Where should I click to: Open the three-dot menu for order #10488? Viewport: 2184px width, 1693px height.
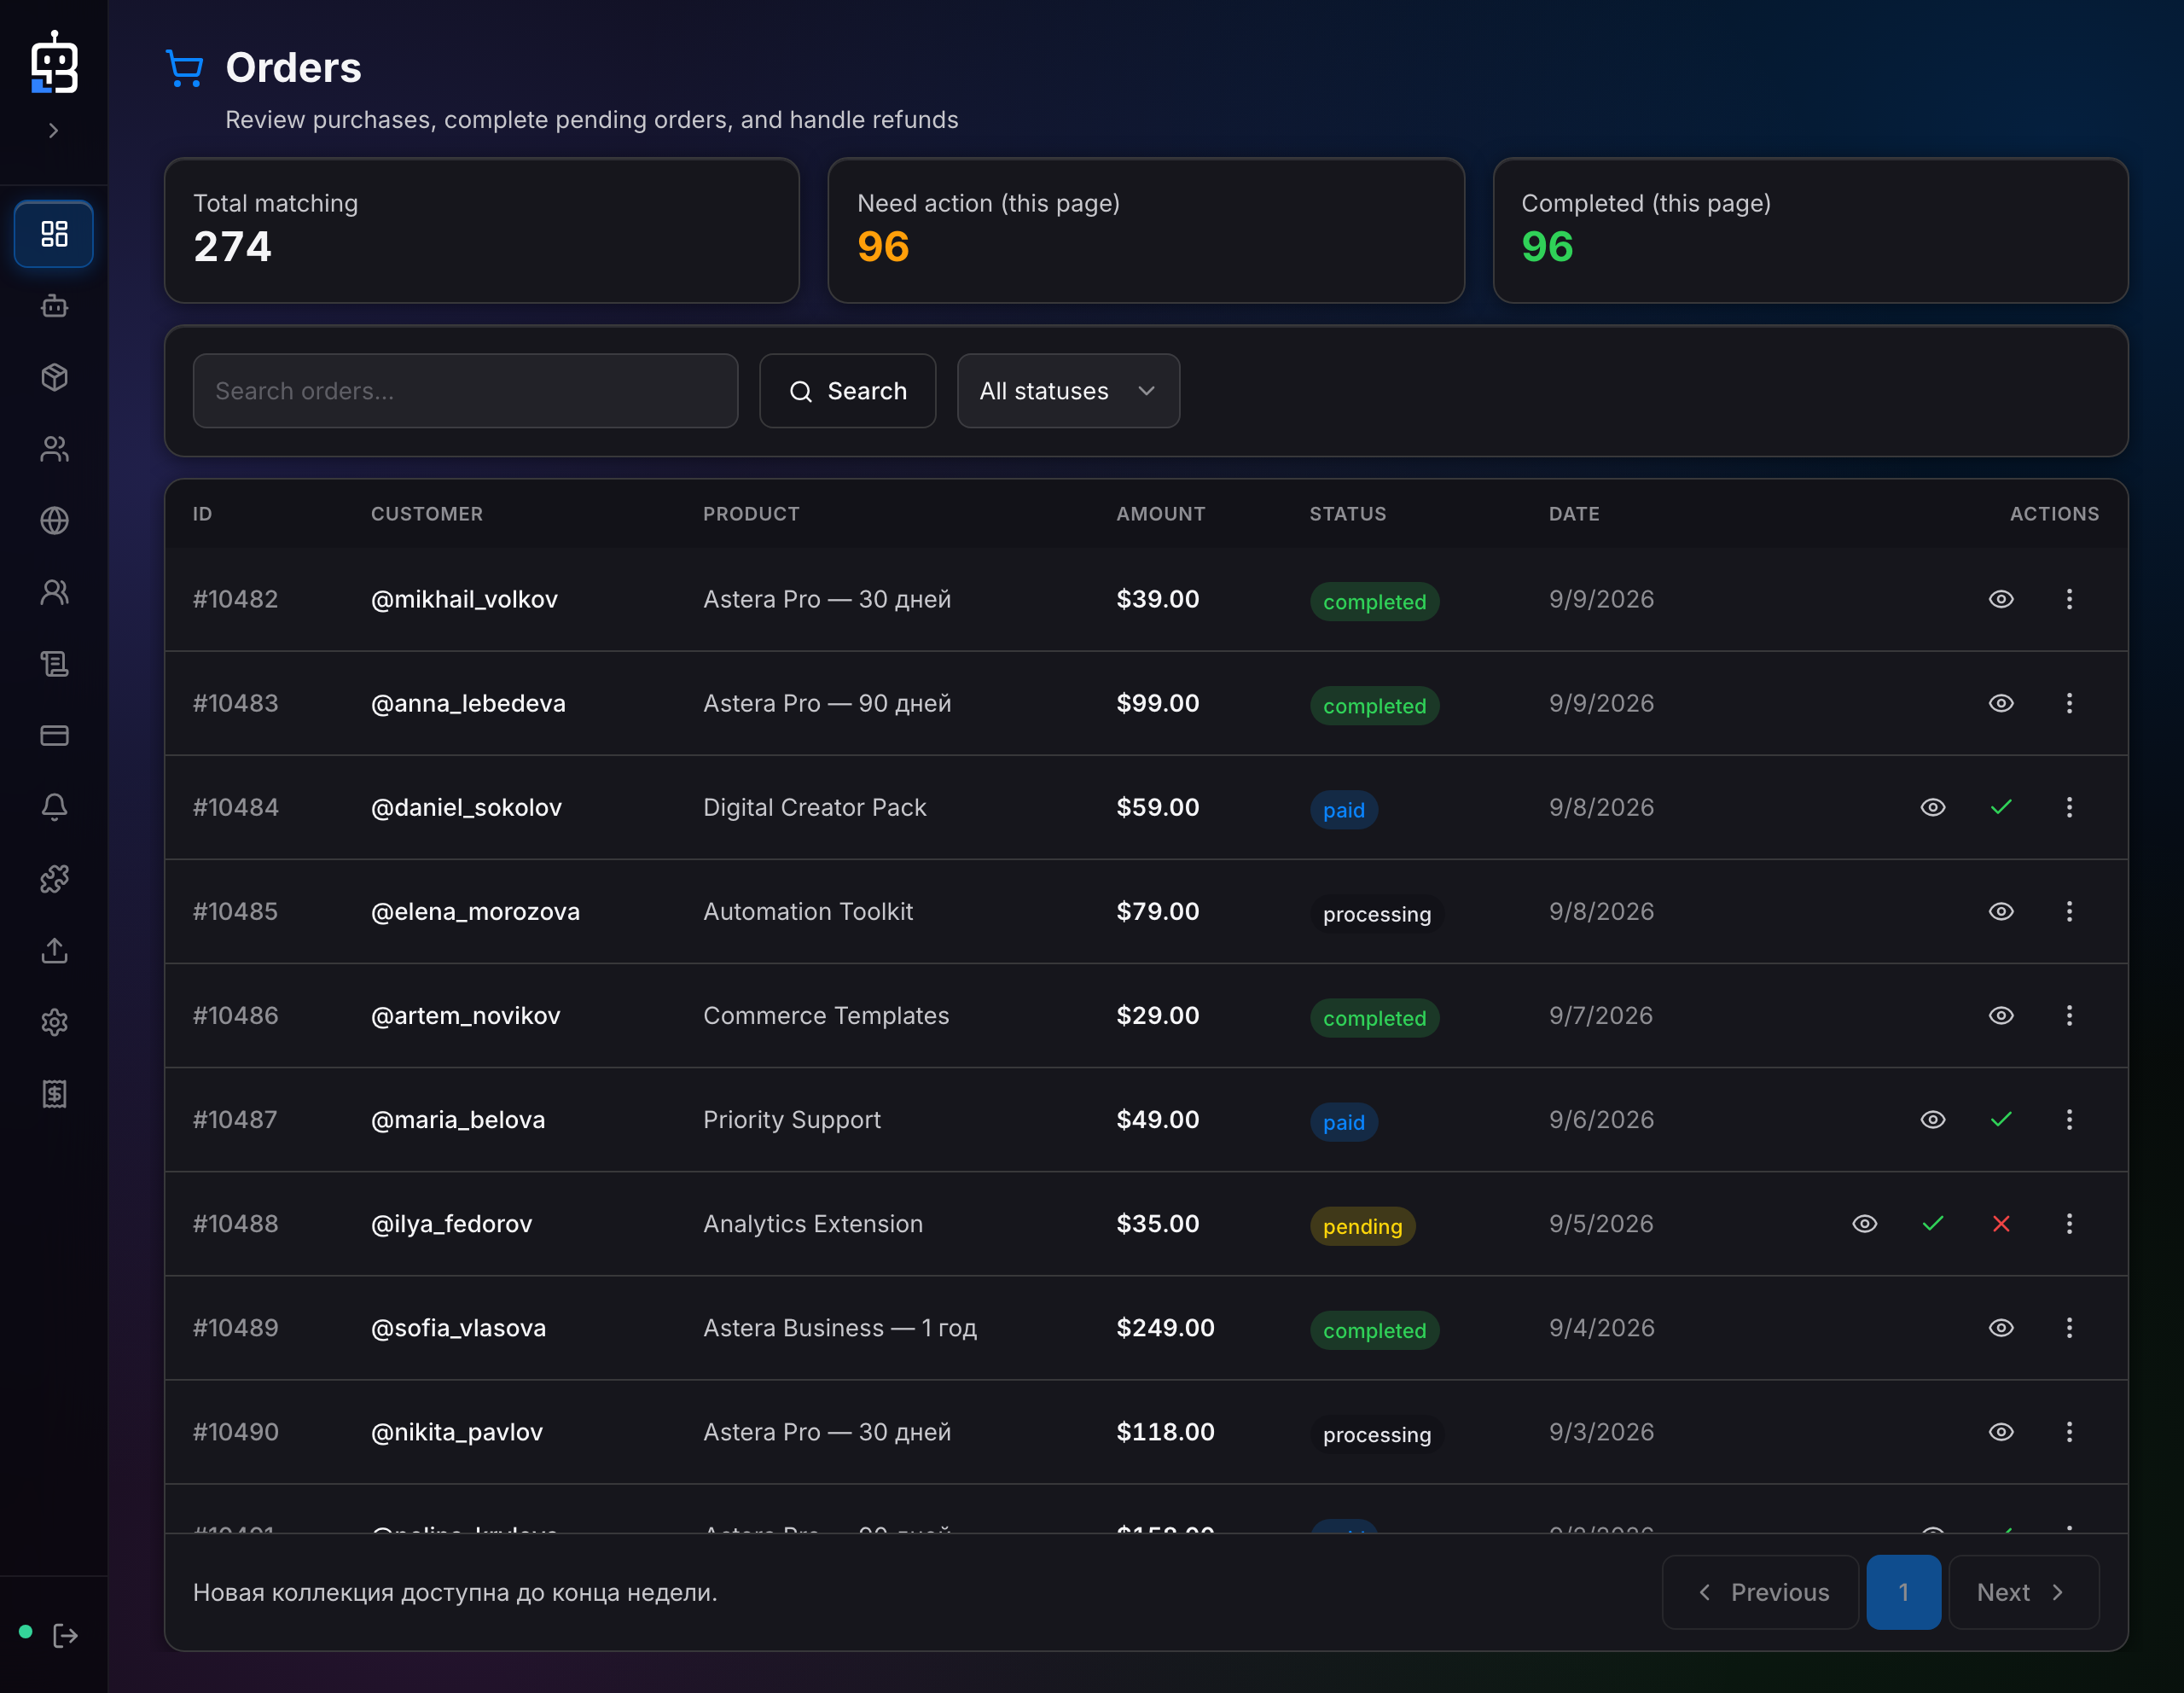point(2069,1223)
